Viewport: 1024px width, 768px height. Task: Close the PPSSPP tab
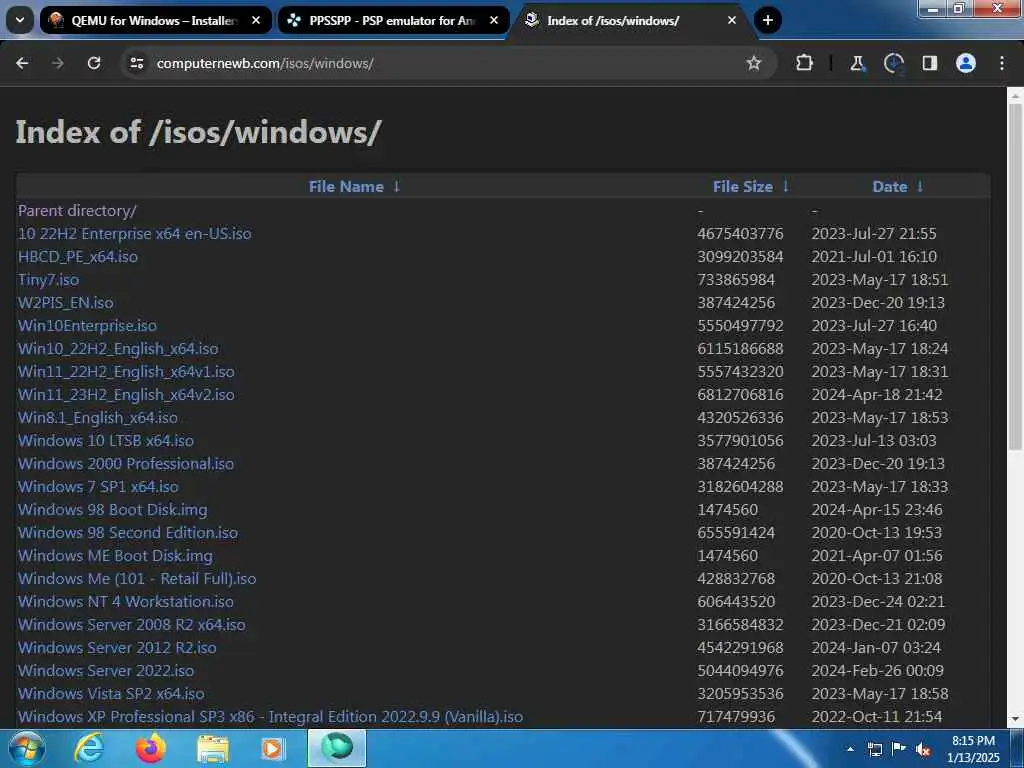pos(494,20)
